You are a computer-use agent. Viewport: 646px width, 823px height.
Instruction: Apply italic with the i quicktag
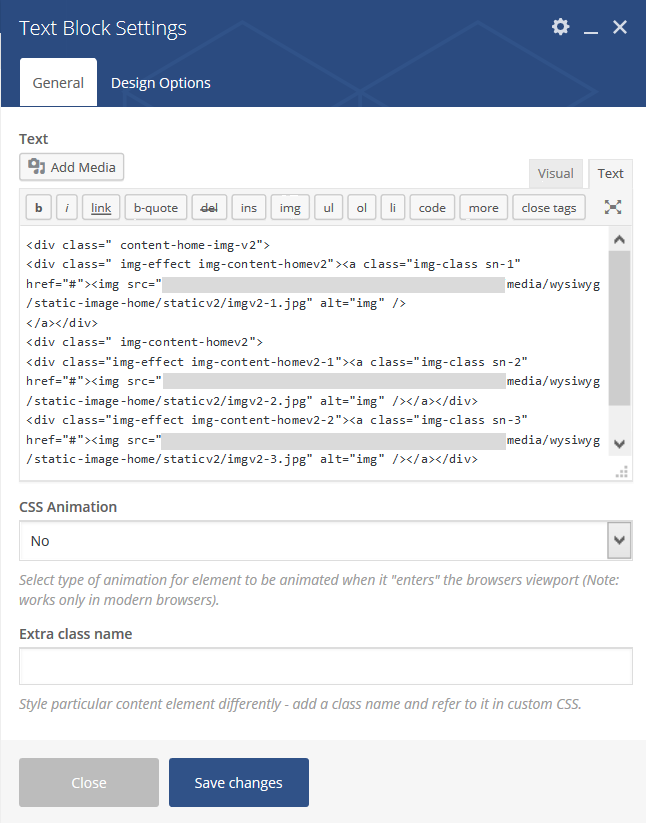coord(67,208)
